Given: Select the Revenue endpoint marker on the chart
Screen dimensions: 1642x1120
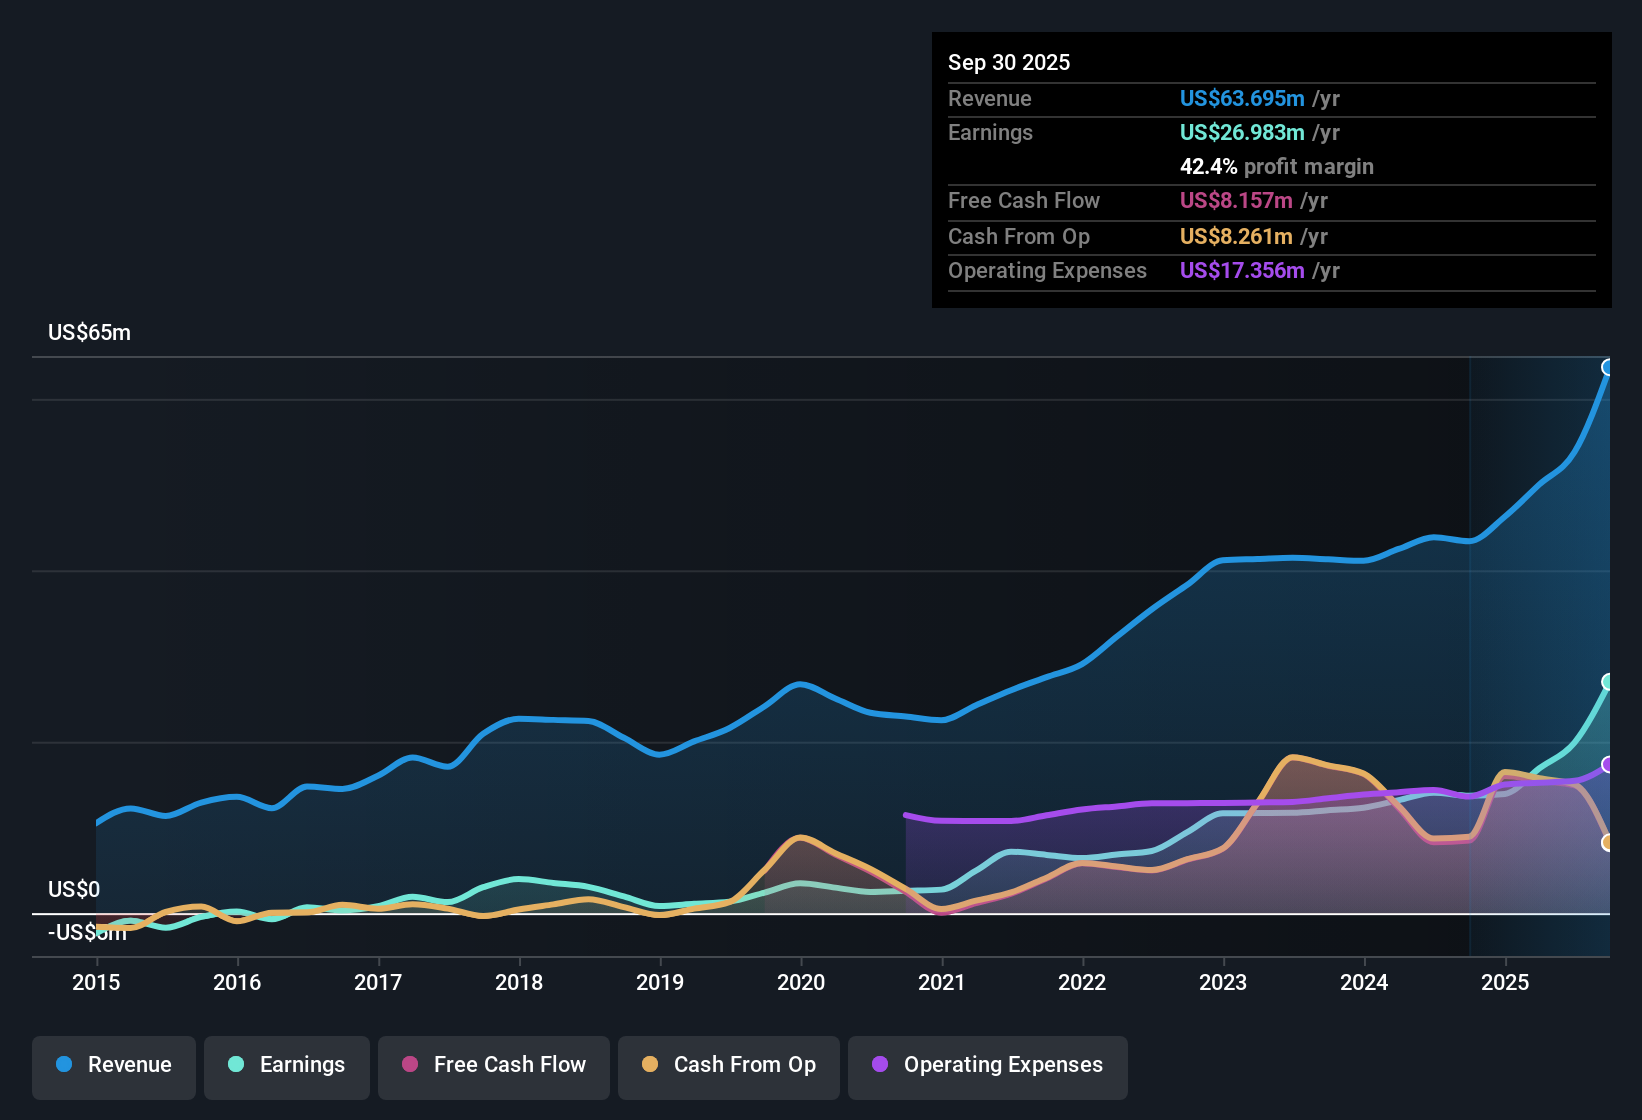Looking at the screenshot, I should [1608, 368].
